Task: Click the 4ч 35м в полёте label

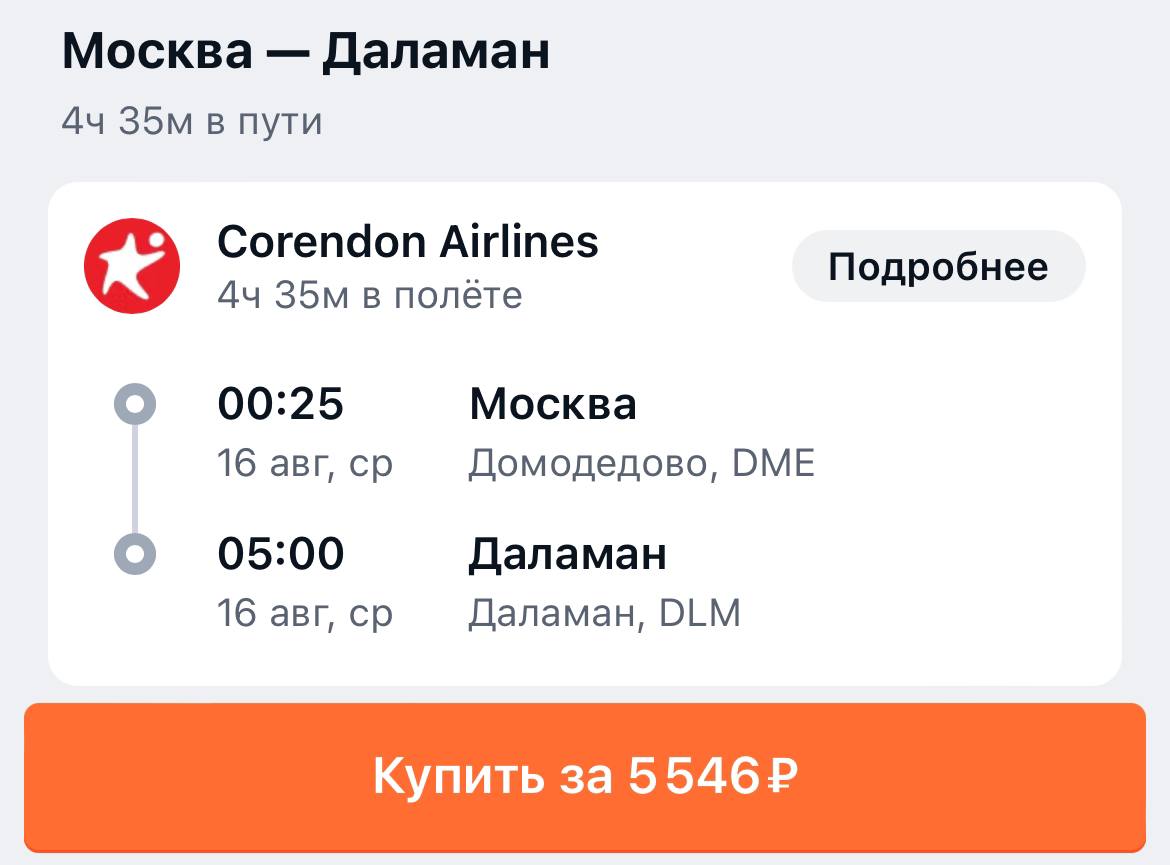Action: click(x=370, y=295)
